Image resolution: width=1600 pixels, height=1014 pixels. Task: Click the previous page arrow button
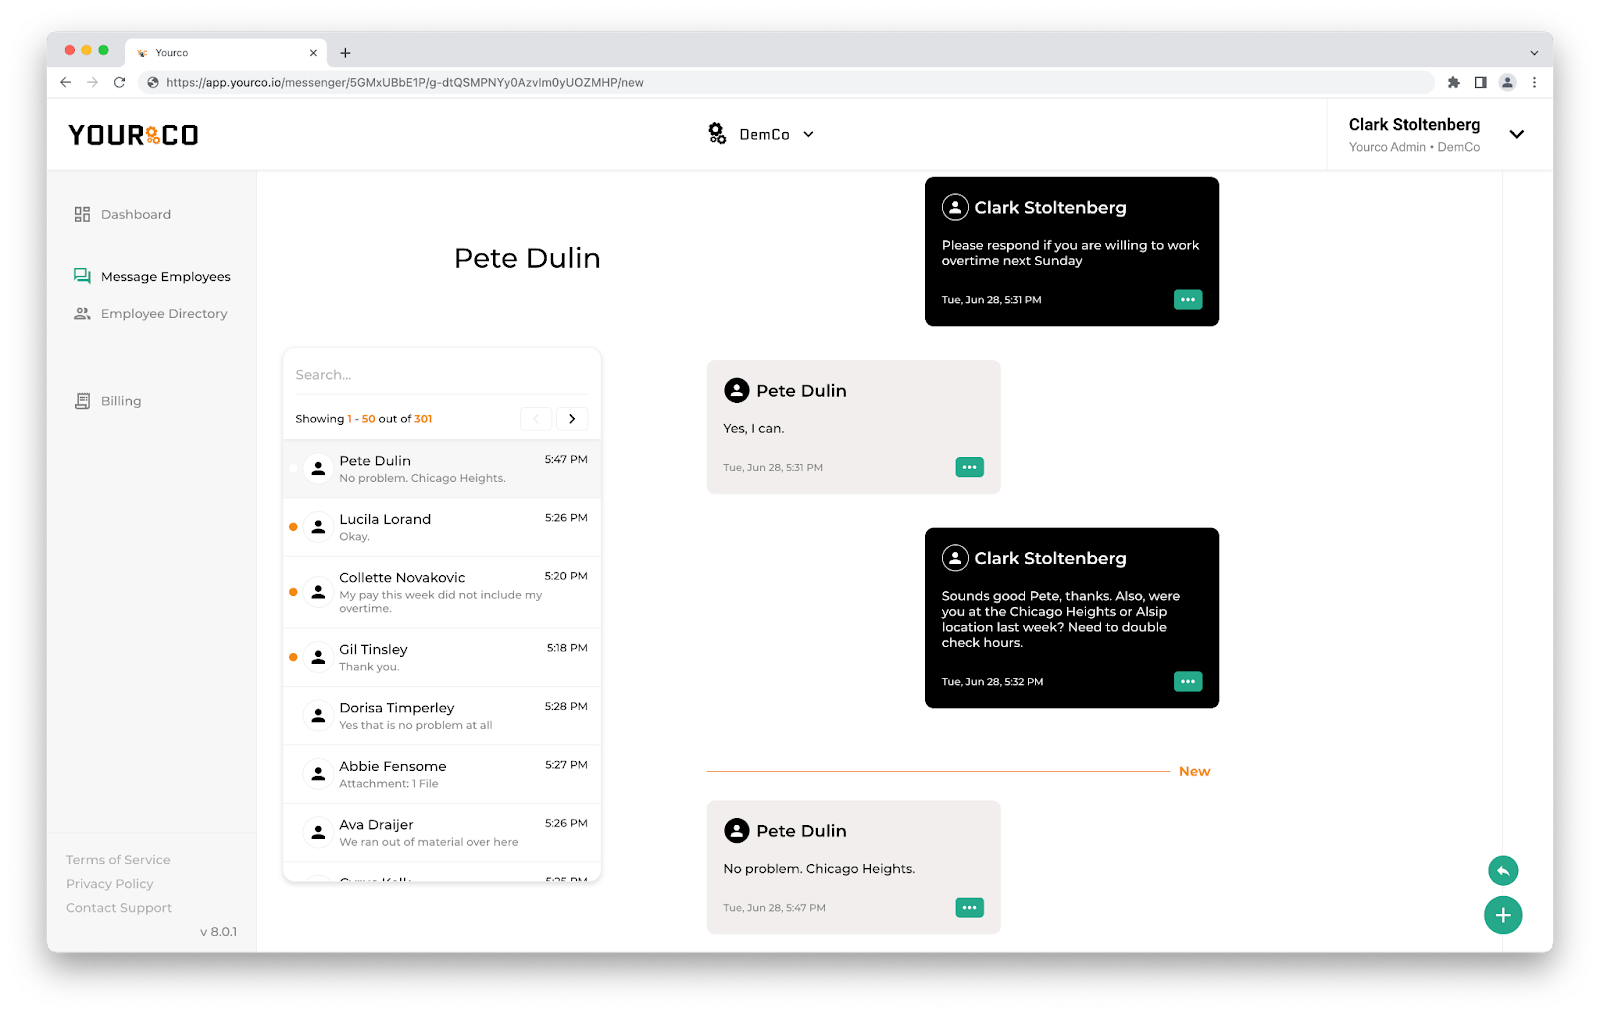[536, 419]
